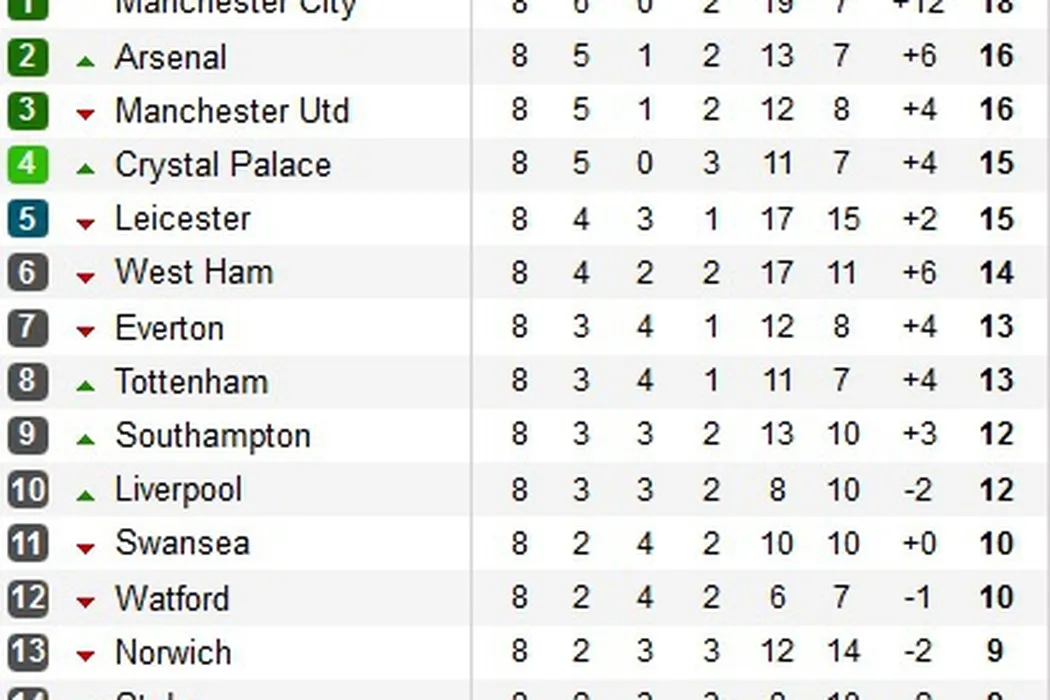Screen dimensions: 1050x700
Task: Click West Ham's grey position 6 badge
Action: [x=27, y=272]
